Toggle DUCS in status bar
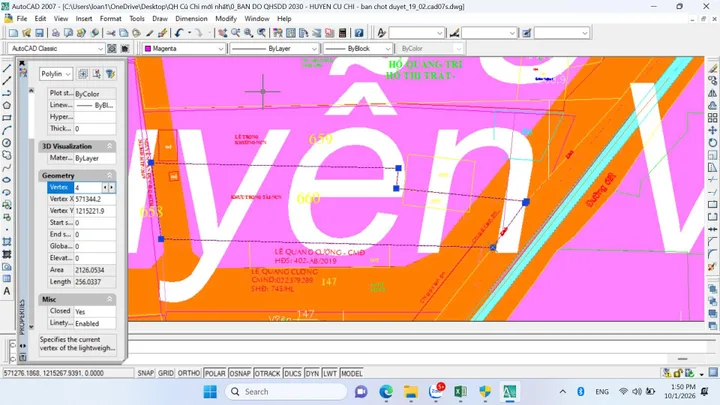The image size is (720, 405). coord(292,373)
